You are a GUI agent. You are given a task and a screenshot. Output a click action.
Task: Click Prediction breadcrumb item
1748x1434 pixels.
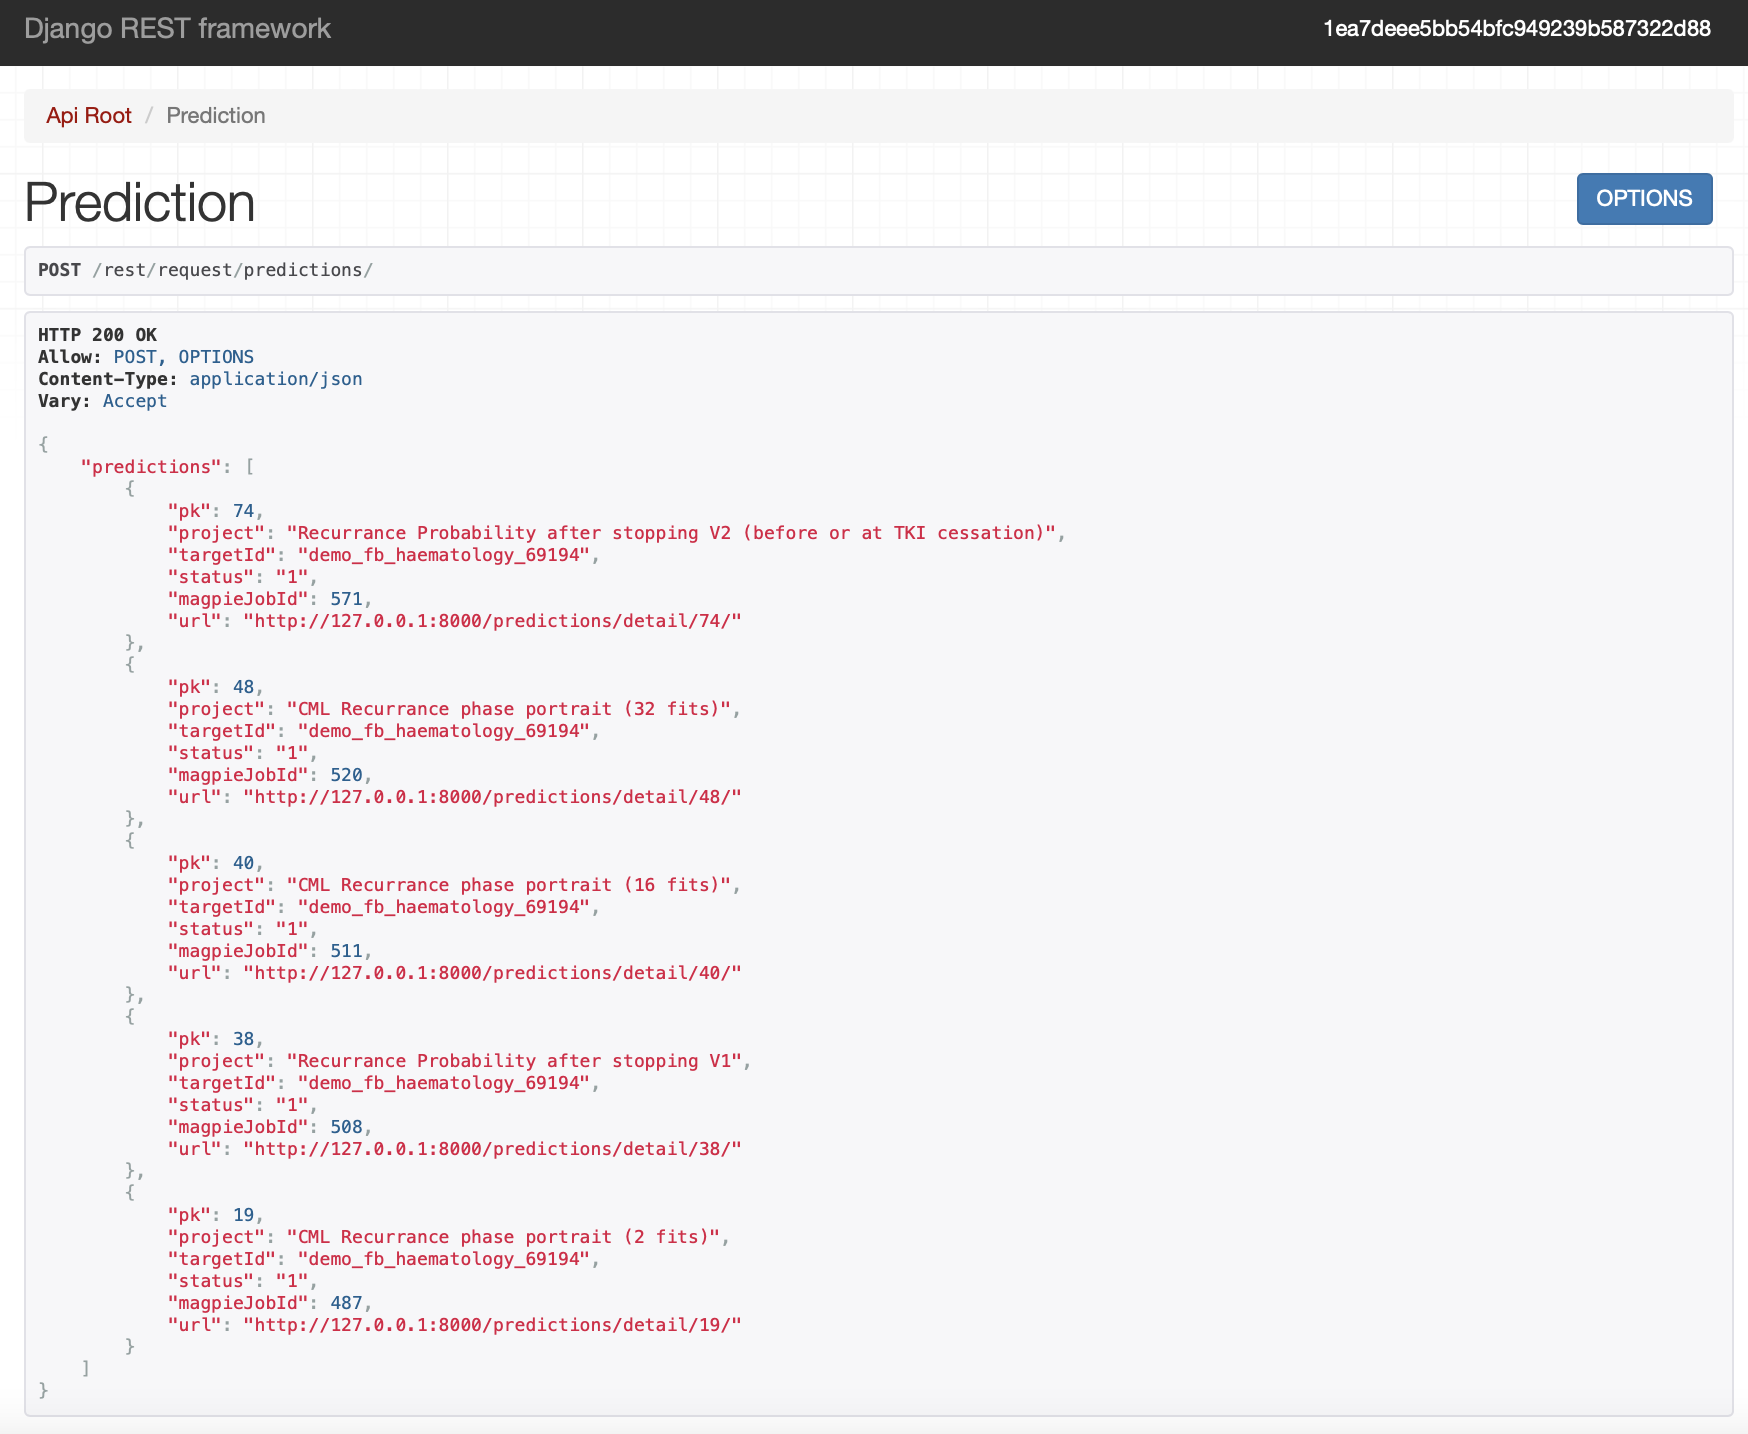pyautogui.click(x=216, y=116)
